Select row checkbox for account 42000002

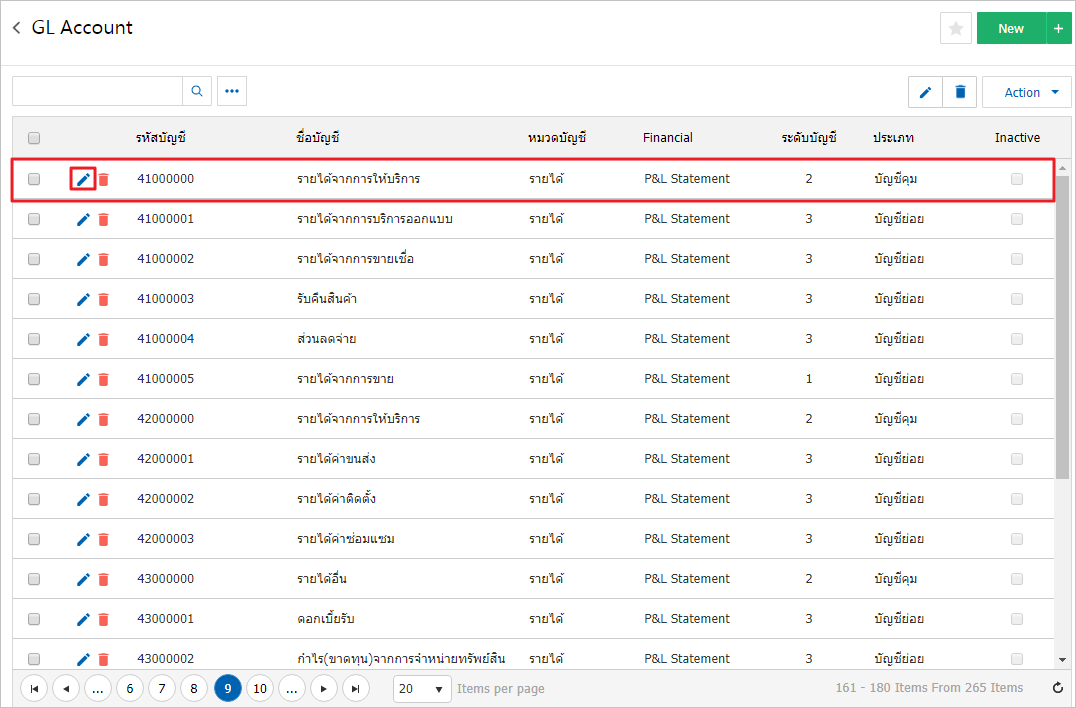point(34,499)
